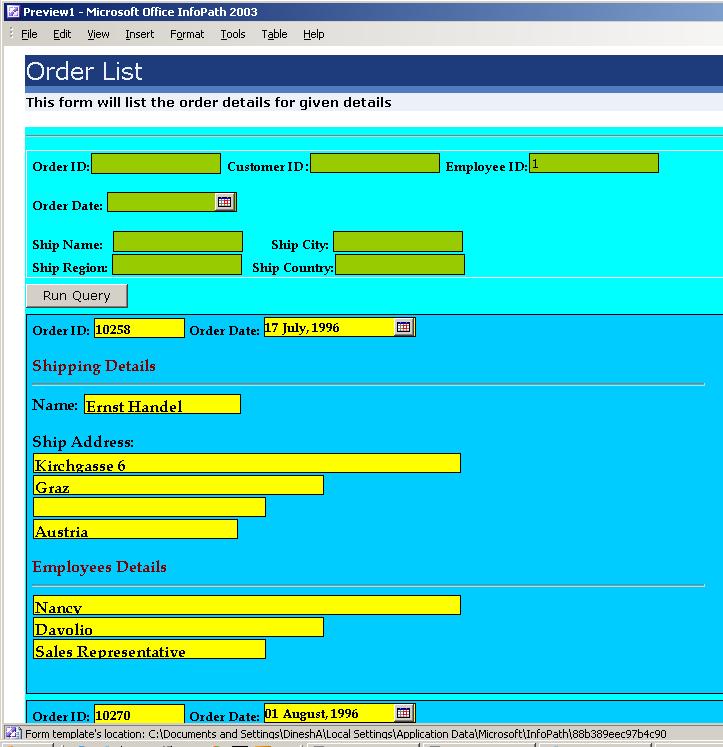Image resolution: width=723 pixels, height=747 pixels.
Task: Click the Run Query button
Action: [x=77, y=296]
